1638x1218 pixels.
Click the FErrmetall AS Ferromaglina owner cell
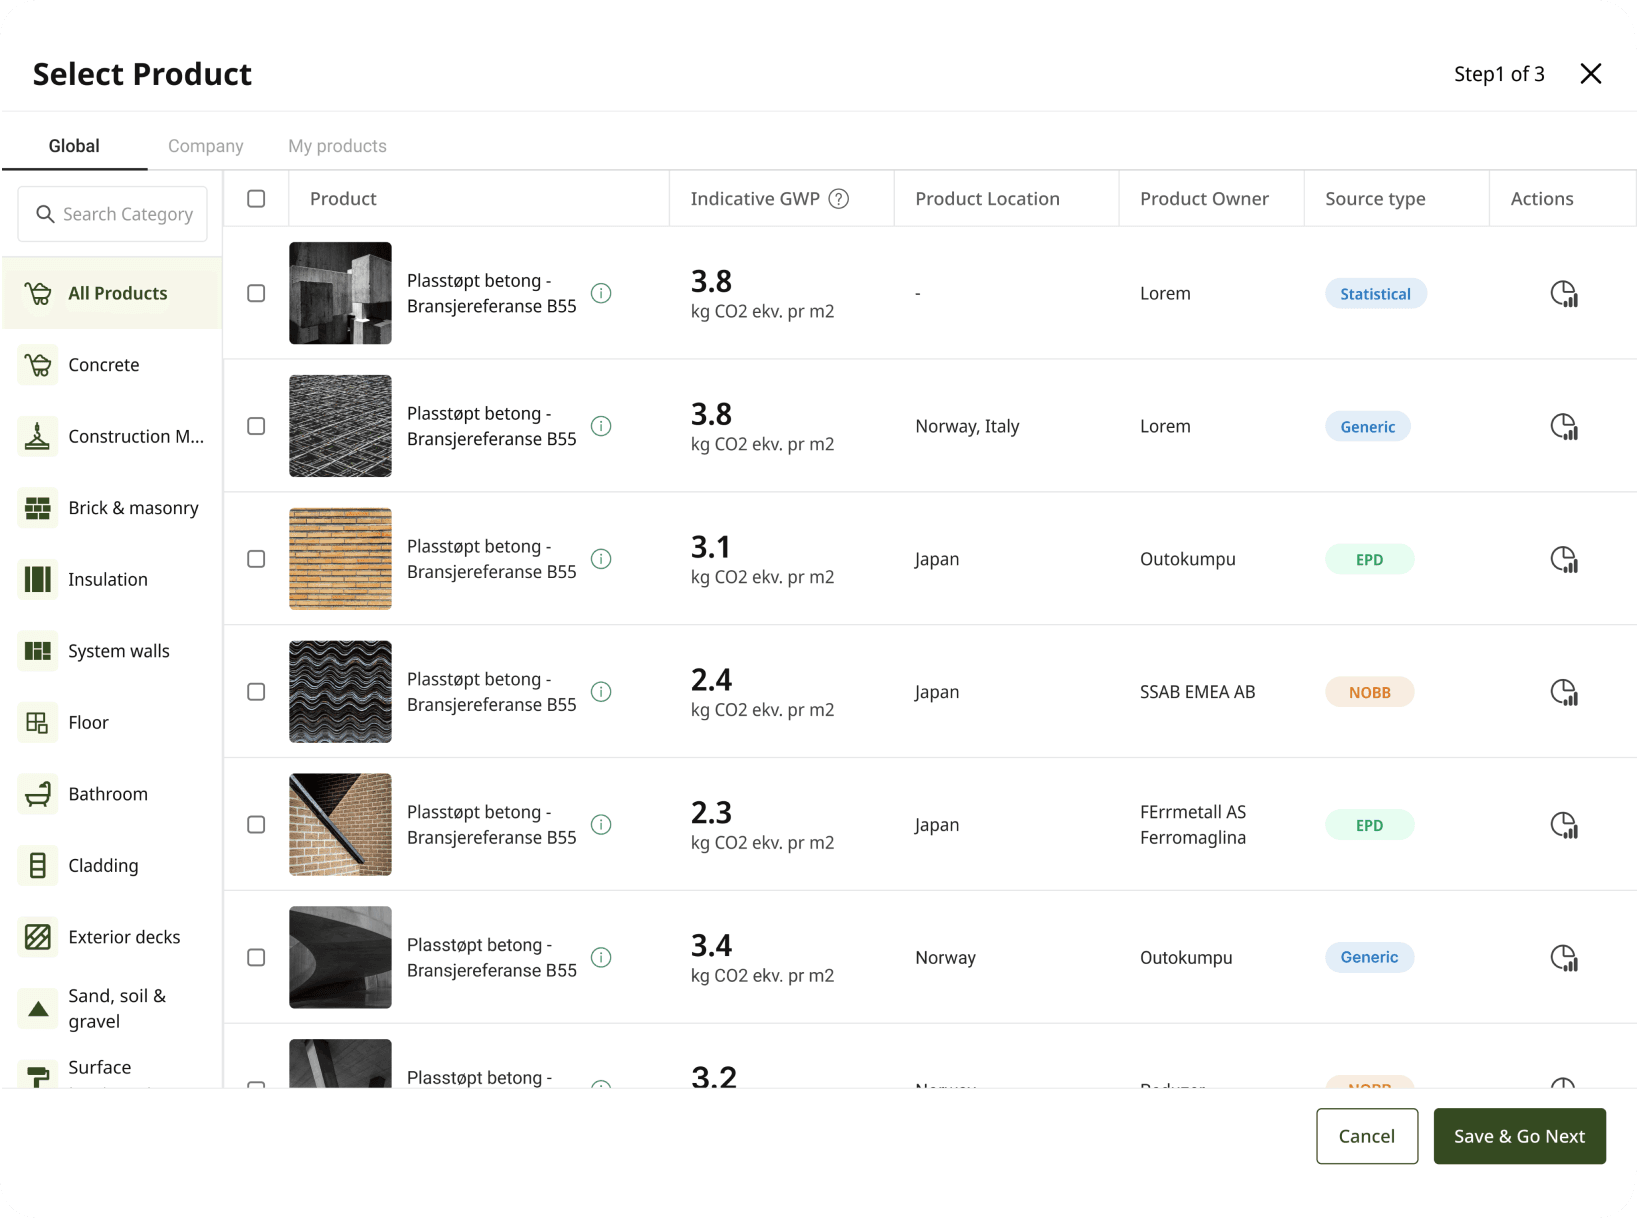pos(1193,825)
